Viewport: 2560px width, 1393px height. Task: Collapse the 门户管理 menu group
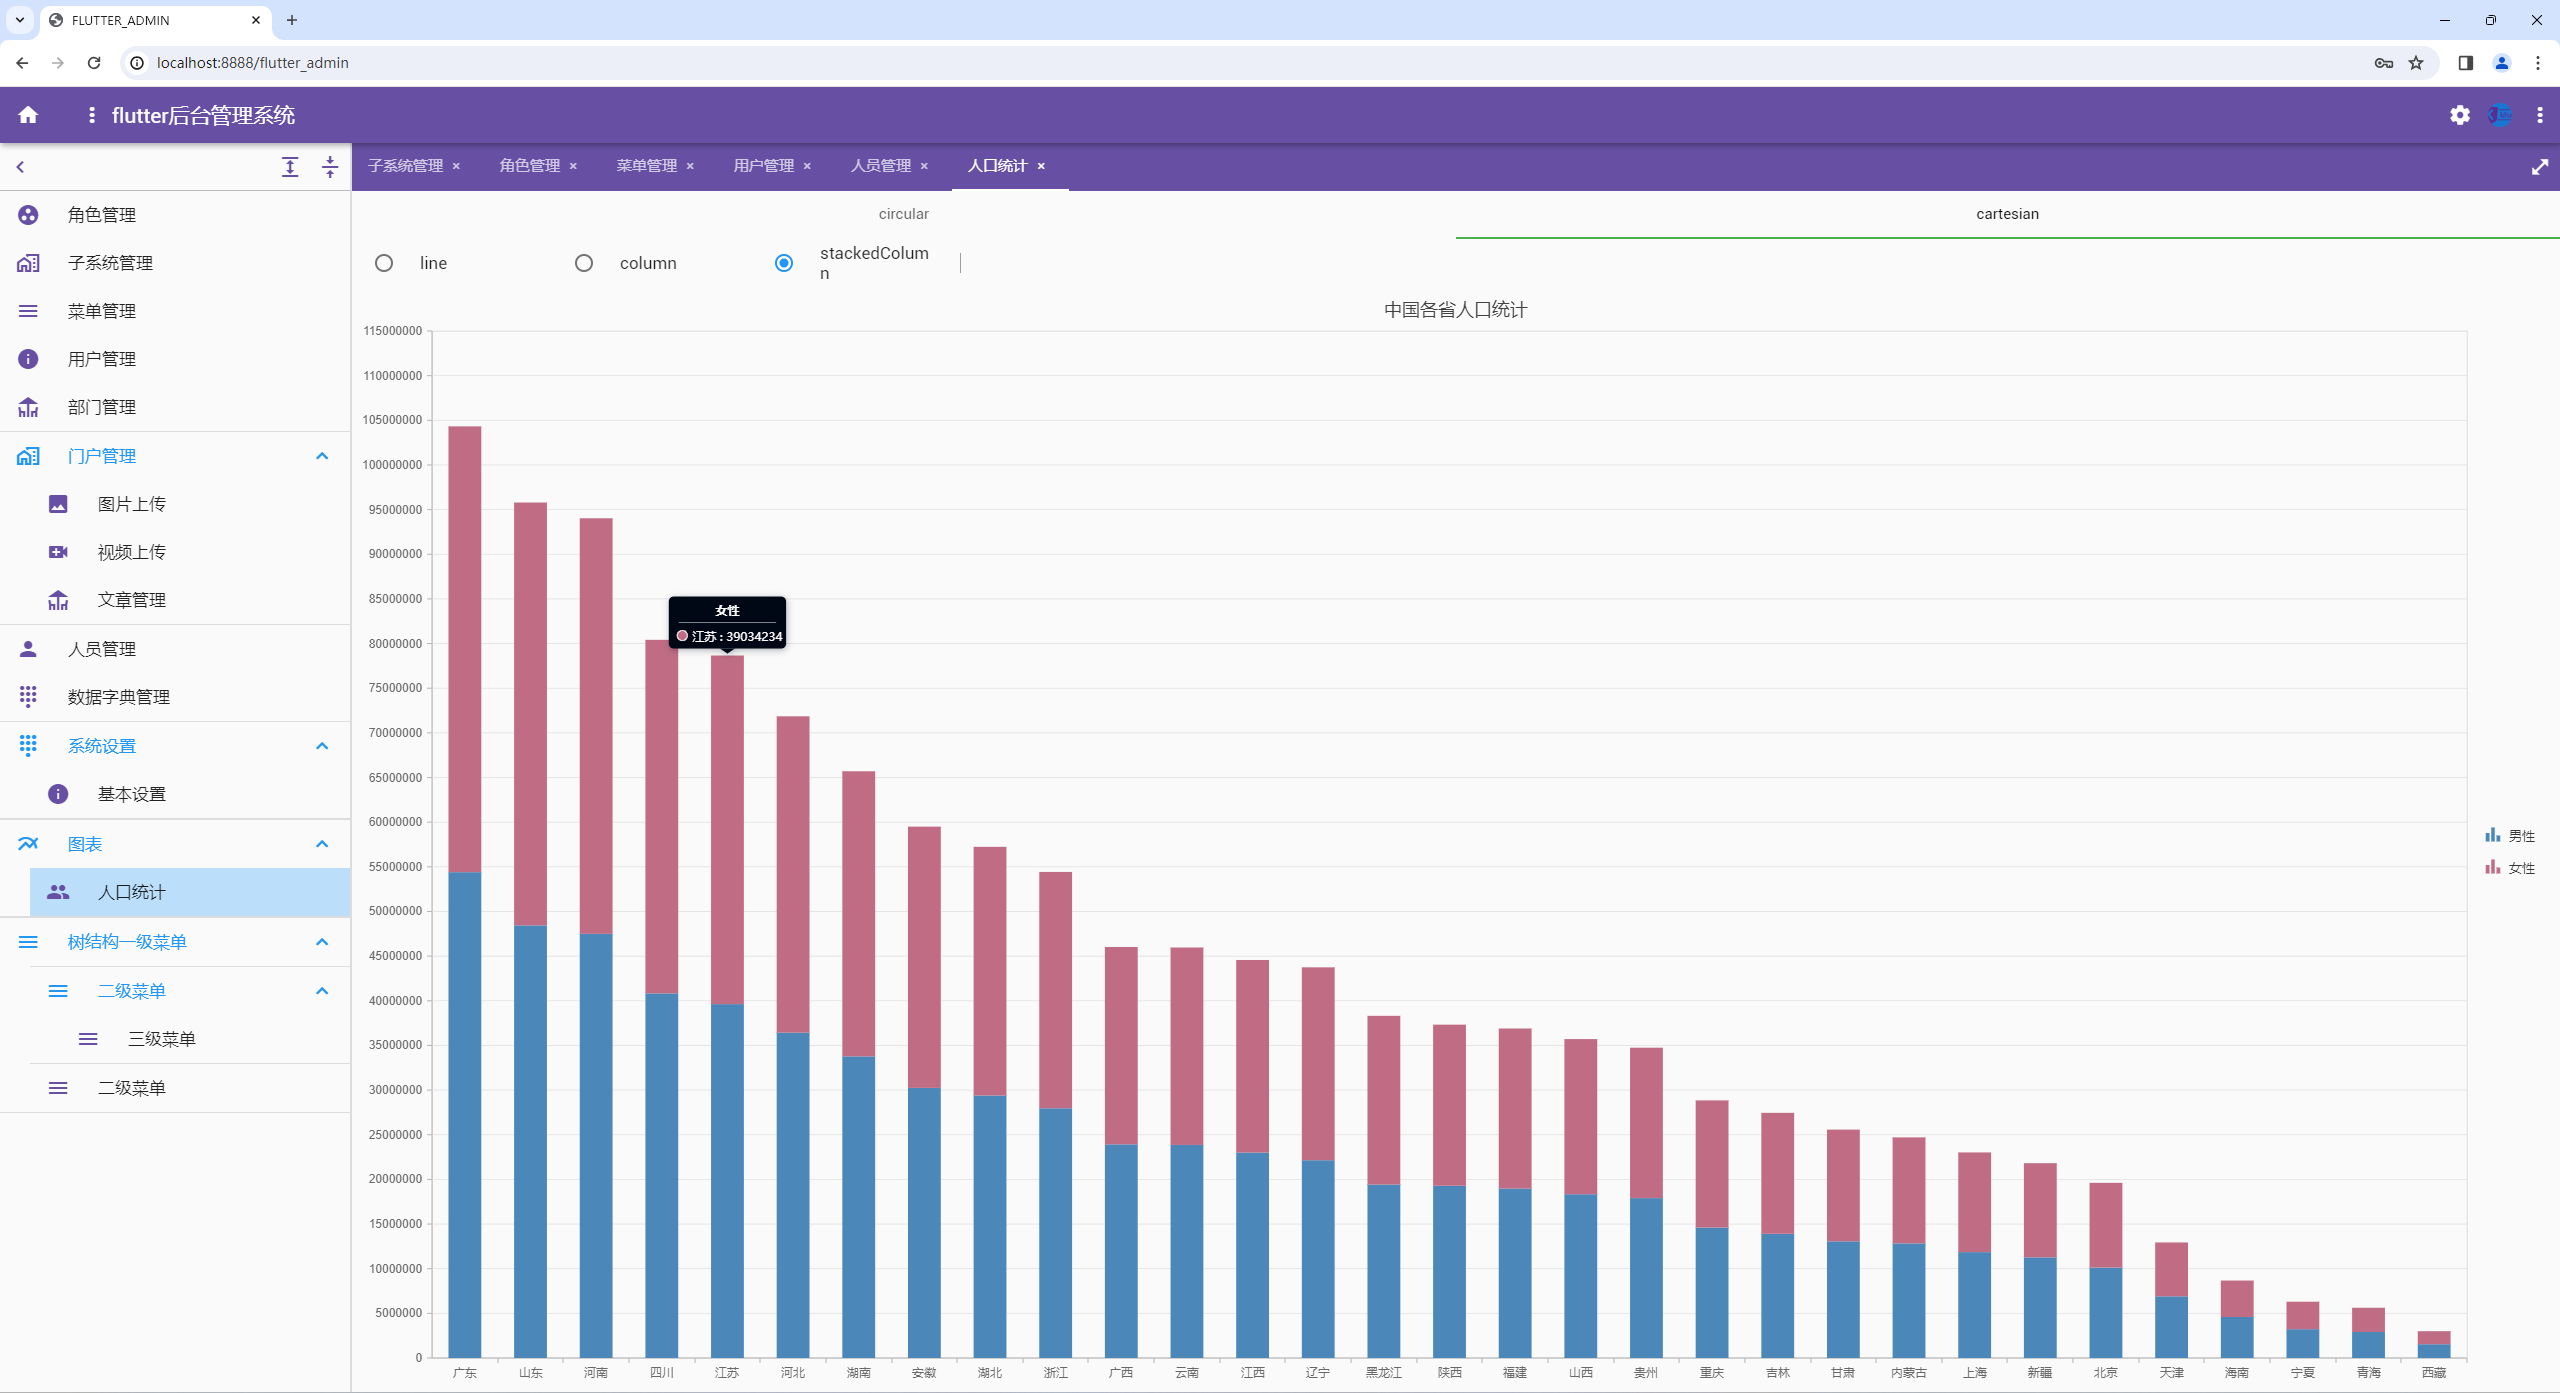322,456
